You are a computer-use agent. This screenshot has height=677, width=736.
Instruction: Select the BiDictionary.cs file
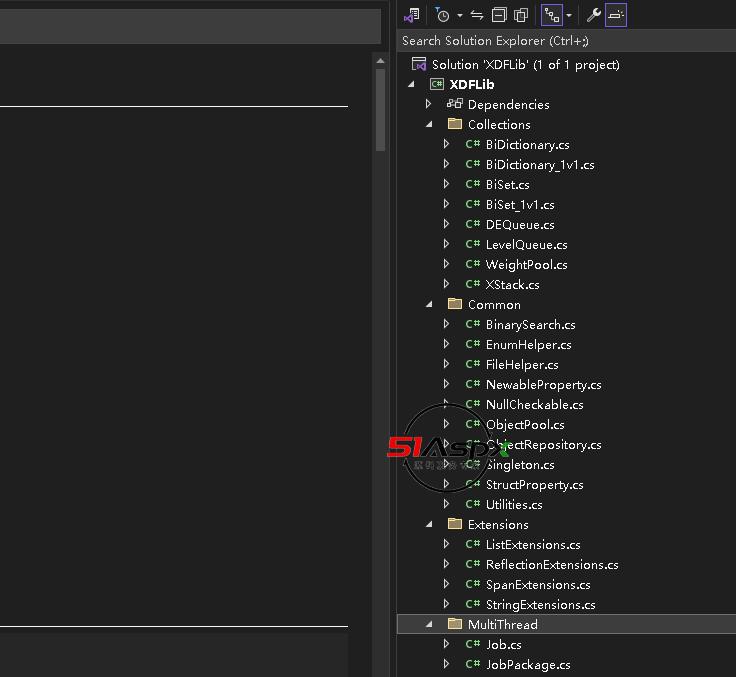point(527,145)
